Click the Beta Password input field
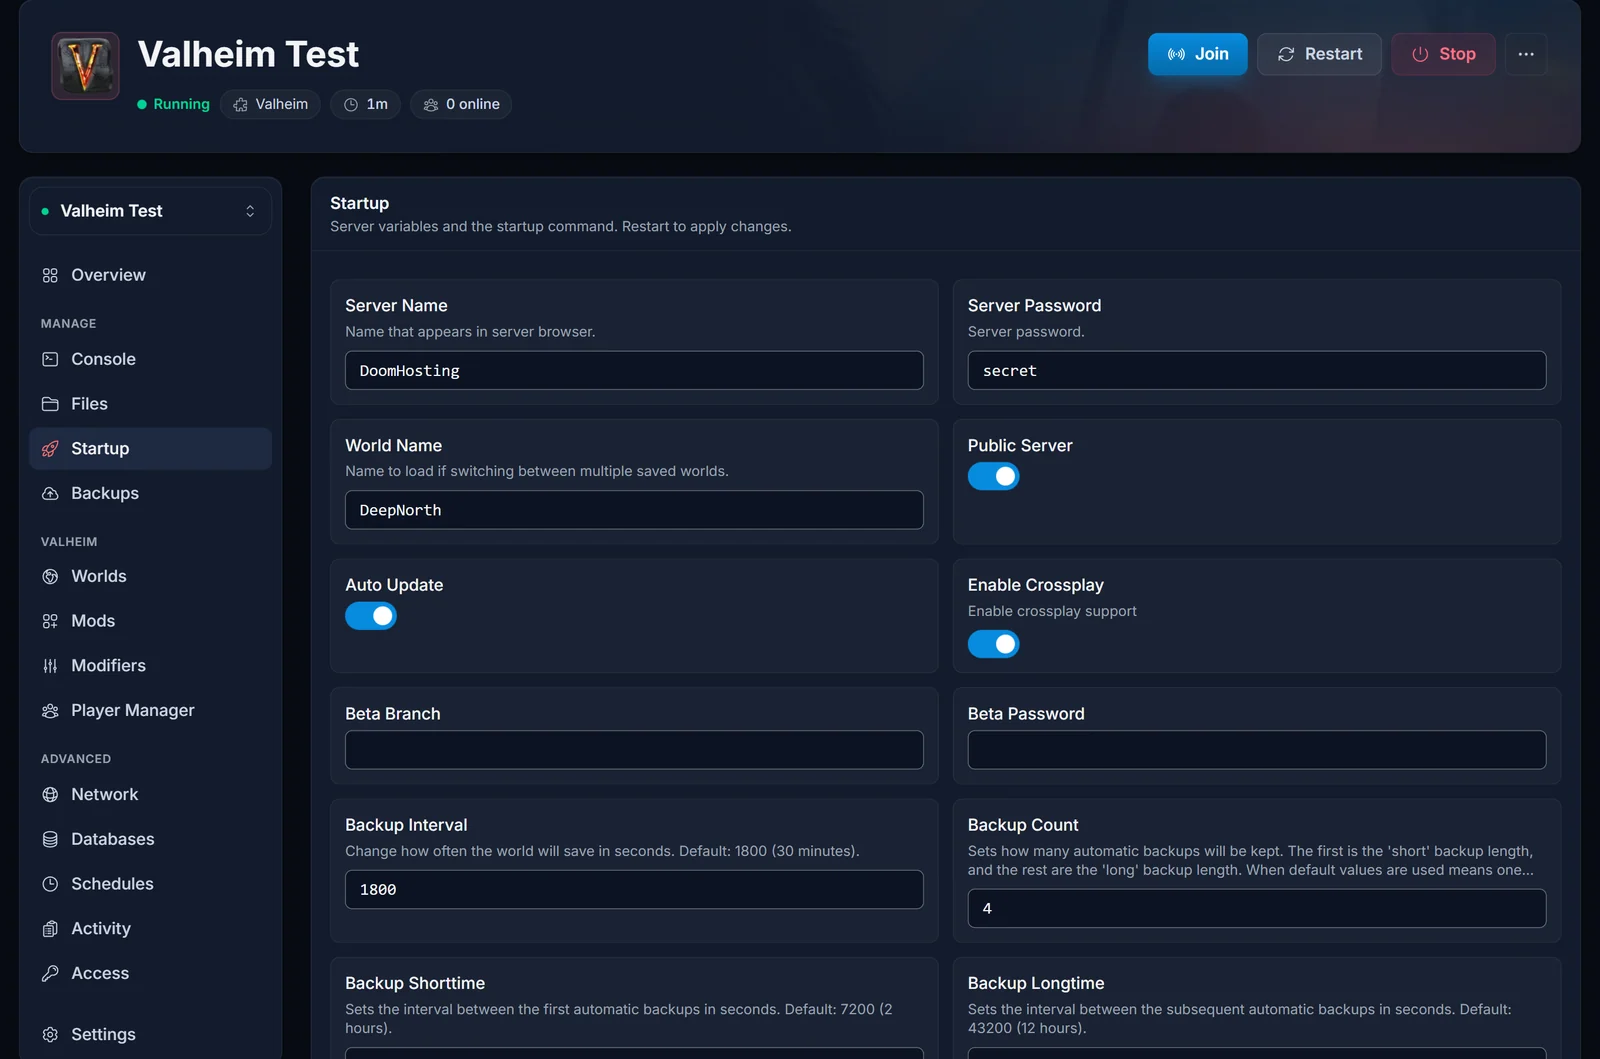Viewport: 1600px width, 1059px height. tap(1257, 750)
